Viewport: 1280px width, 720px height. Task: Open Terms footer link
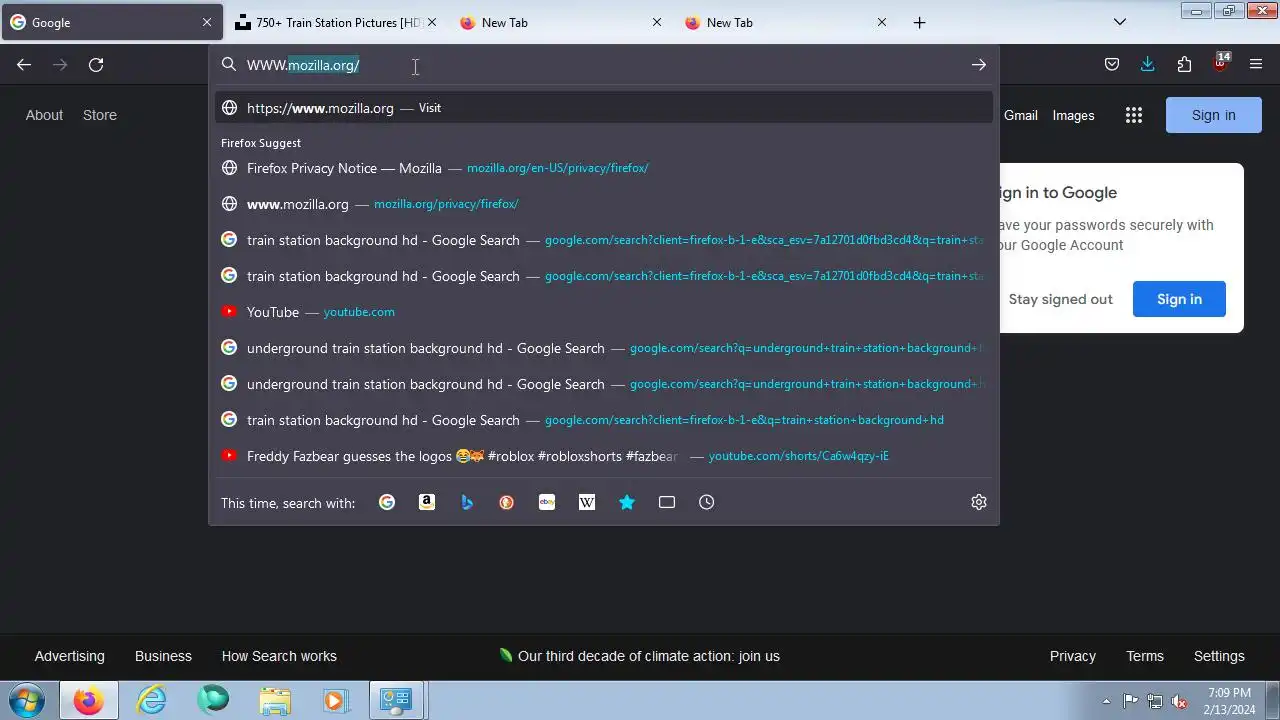pos(1145,656)
